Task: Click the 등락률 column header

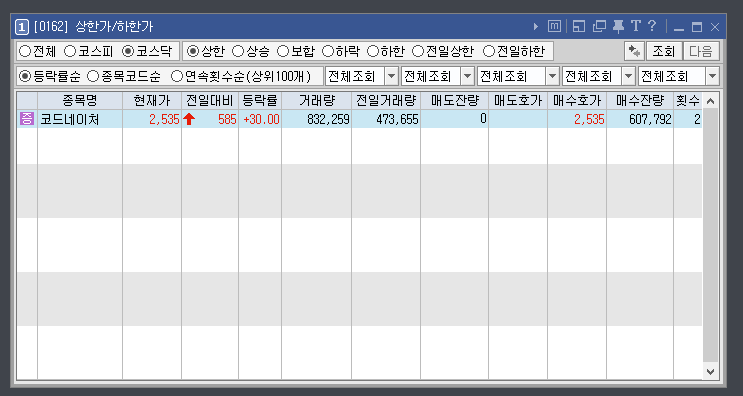Action: (x=260, y=100)
